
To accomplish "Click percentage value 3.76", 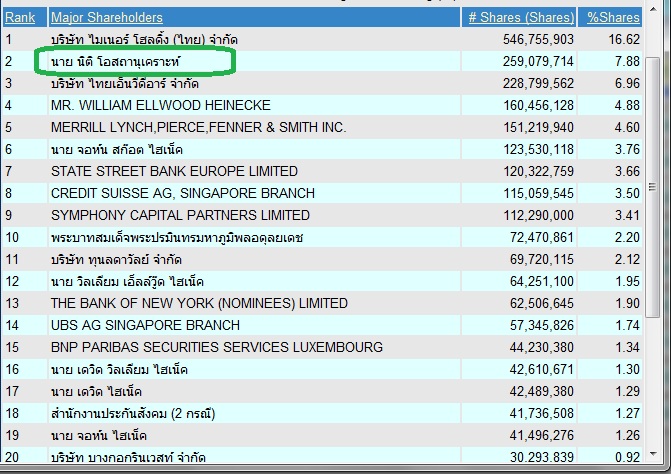I will coord(627,149).
